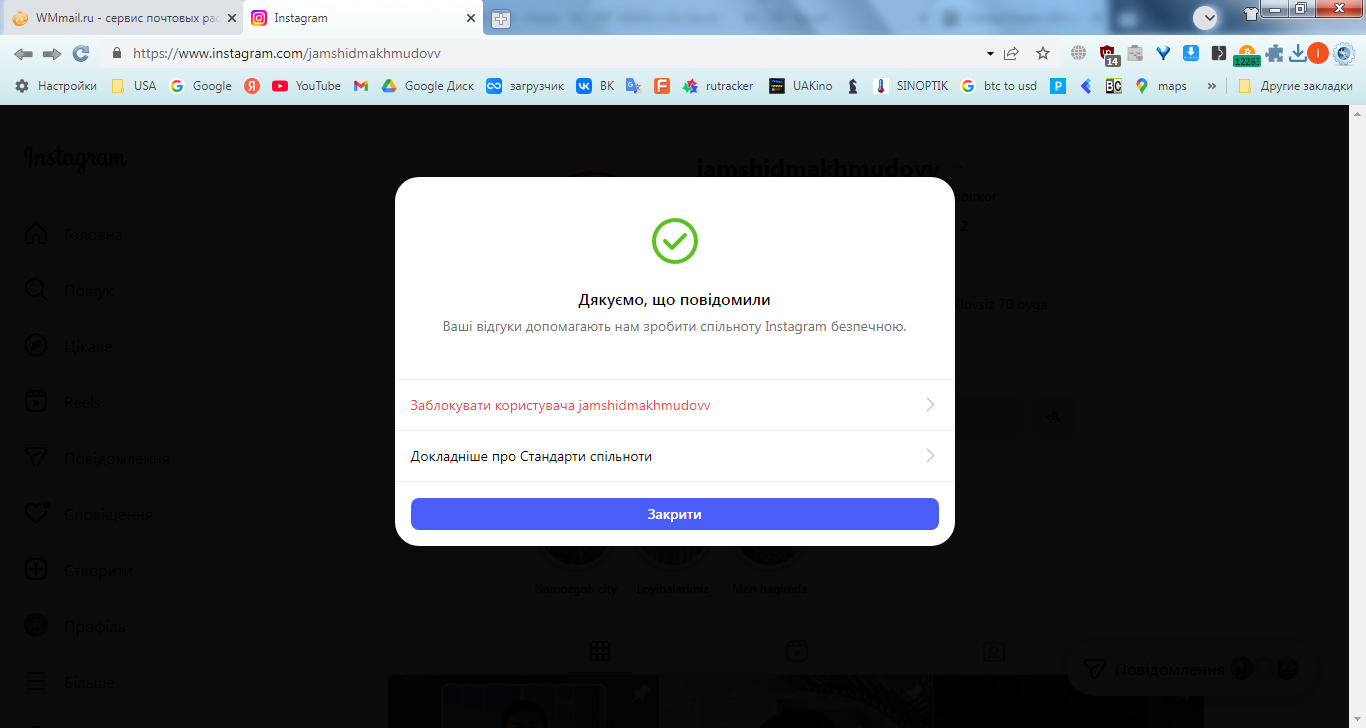Open the maps bookmark

click(x=1161, y=86)
